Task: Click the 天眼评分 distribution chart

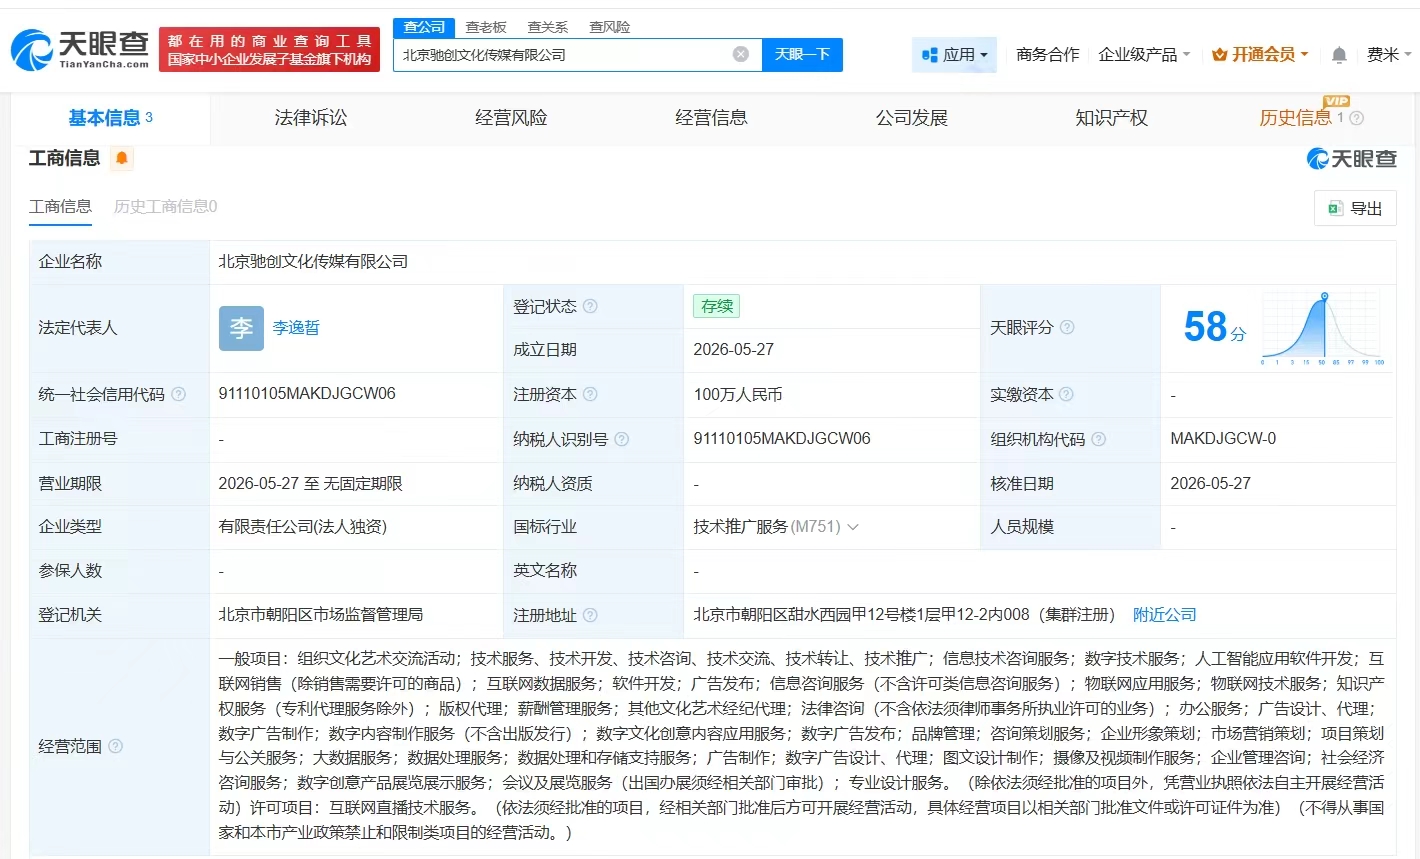Action: 1323,328
